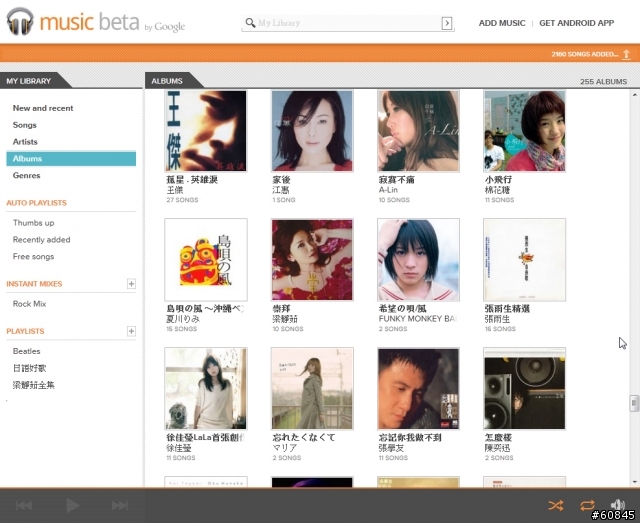
Task: Open the 孤星．英雄淚 album cover by 王傑
Action: click(206, 131)
